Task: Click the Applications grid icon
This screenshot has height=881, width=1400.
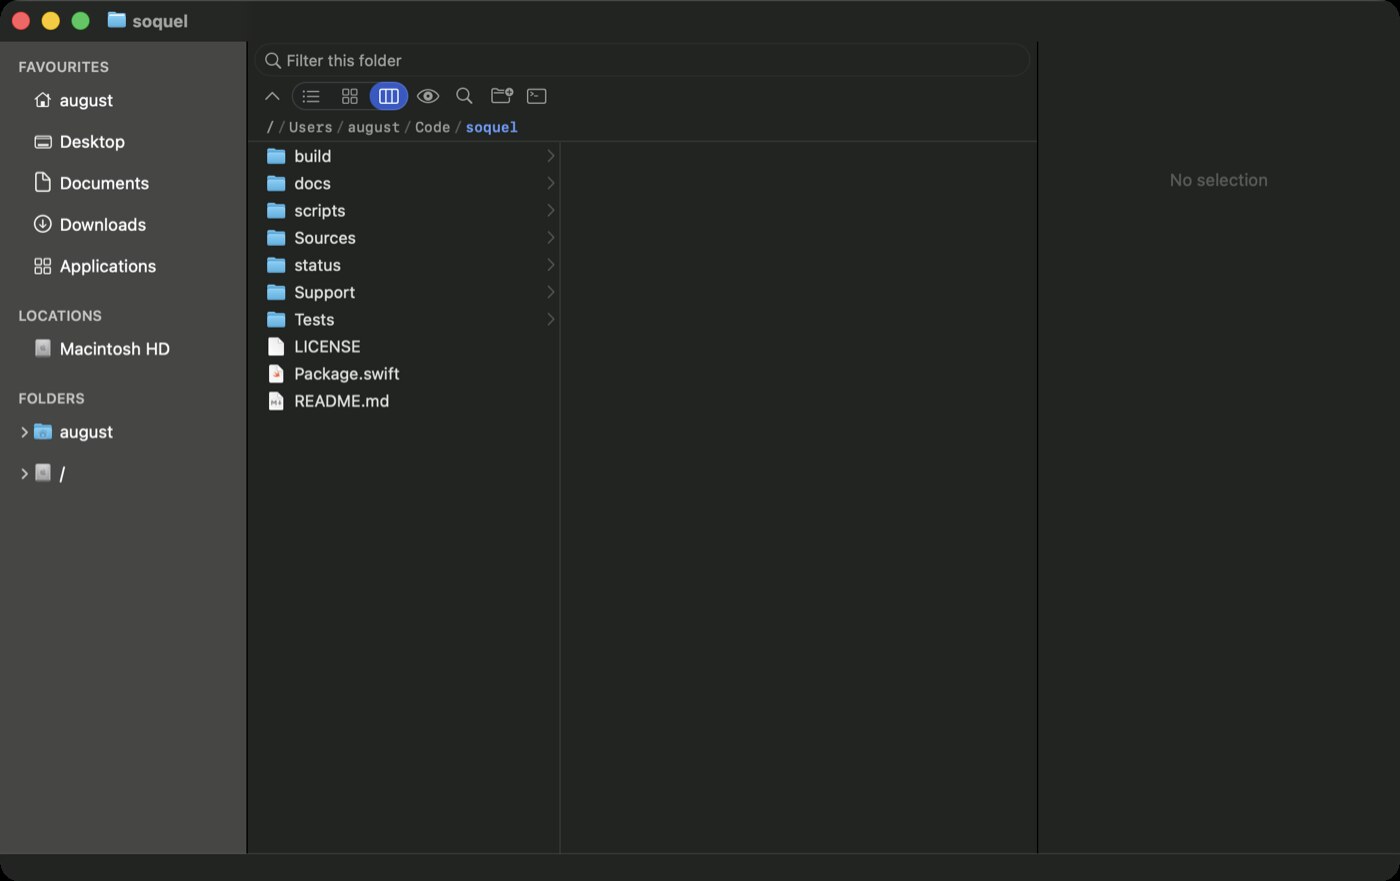Action: pos(42,266)
